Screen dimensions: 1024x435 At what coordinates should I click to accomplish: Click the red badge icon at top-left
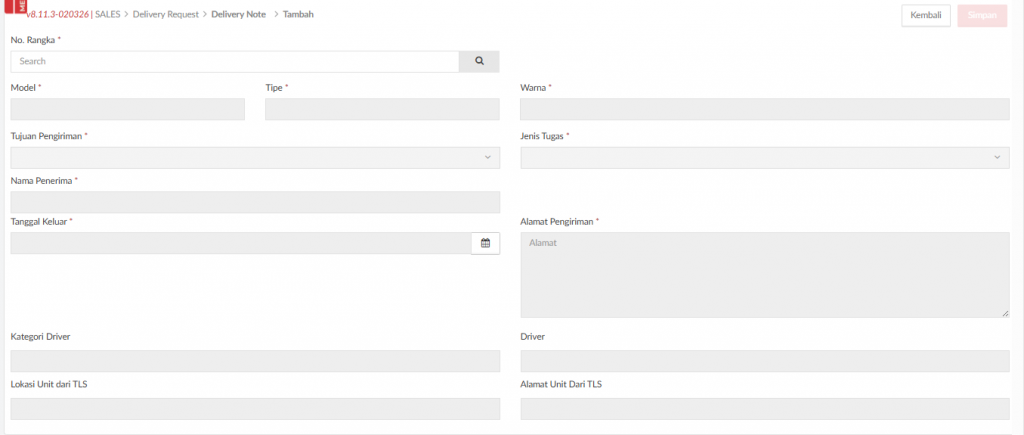click(x=22, y=8)
